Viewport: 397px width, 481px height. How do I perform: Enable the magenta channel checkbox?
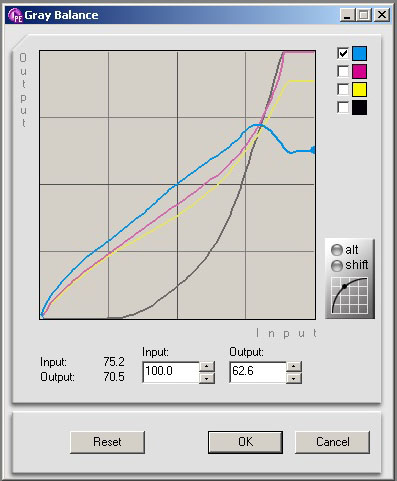coord(343,71)
